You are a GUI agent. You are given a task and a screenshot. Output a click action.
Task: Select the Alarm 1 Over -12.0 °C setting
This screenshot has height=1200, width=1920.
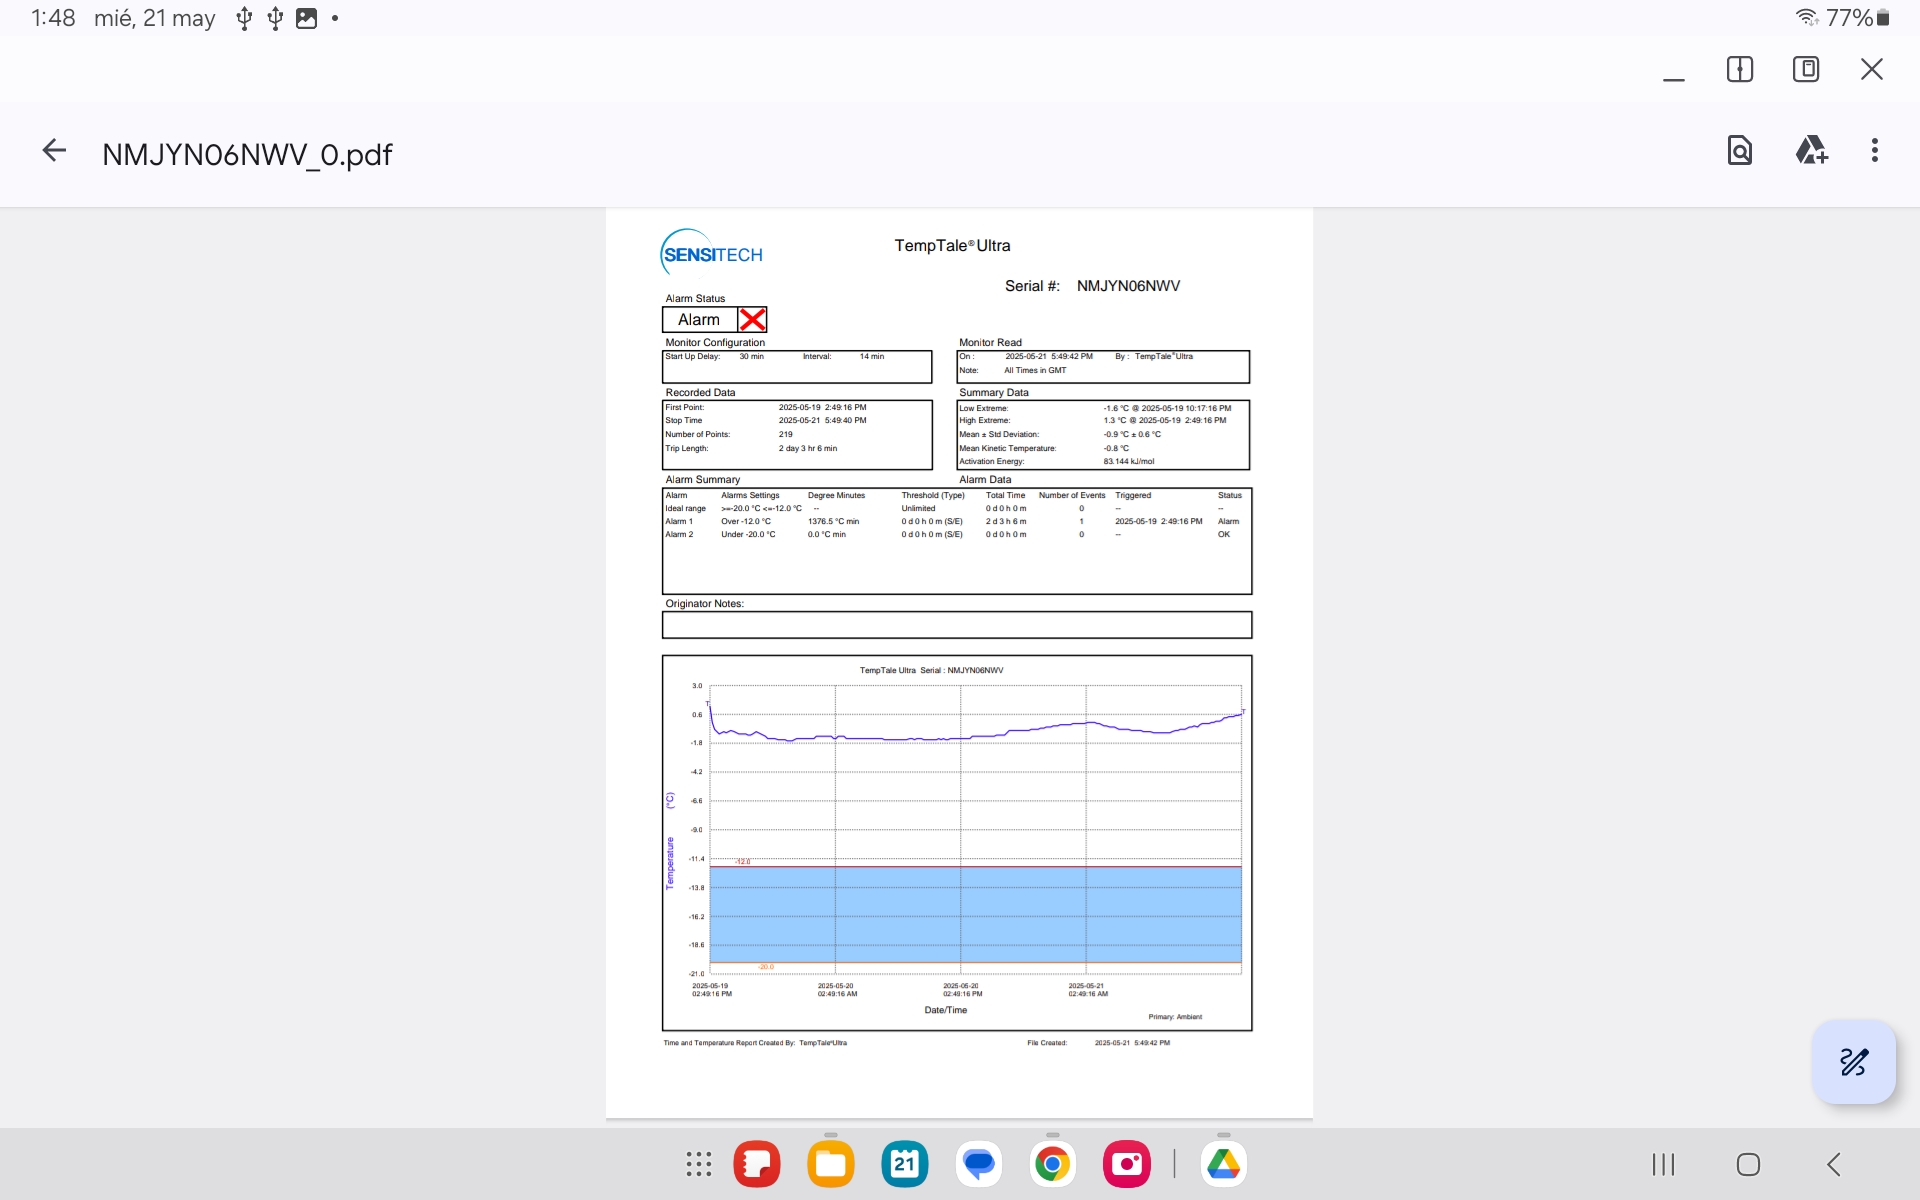pos(746,521)
